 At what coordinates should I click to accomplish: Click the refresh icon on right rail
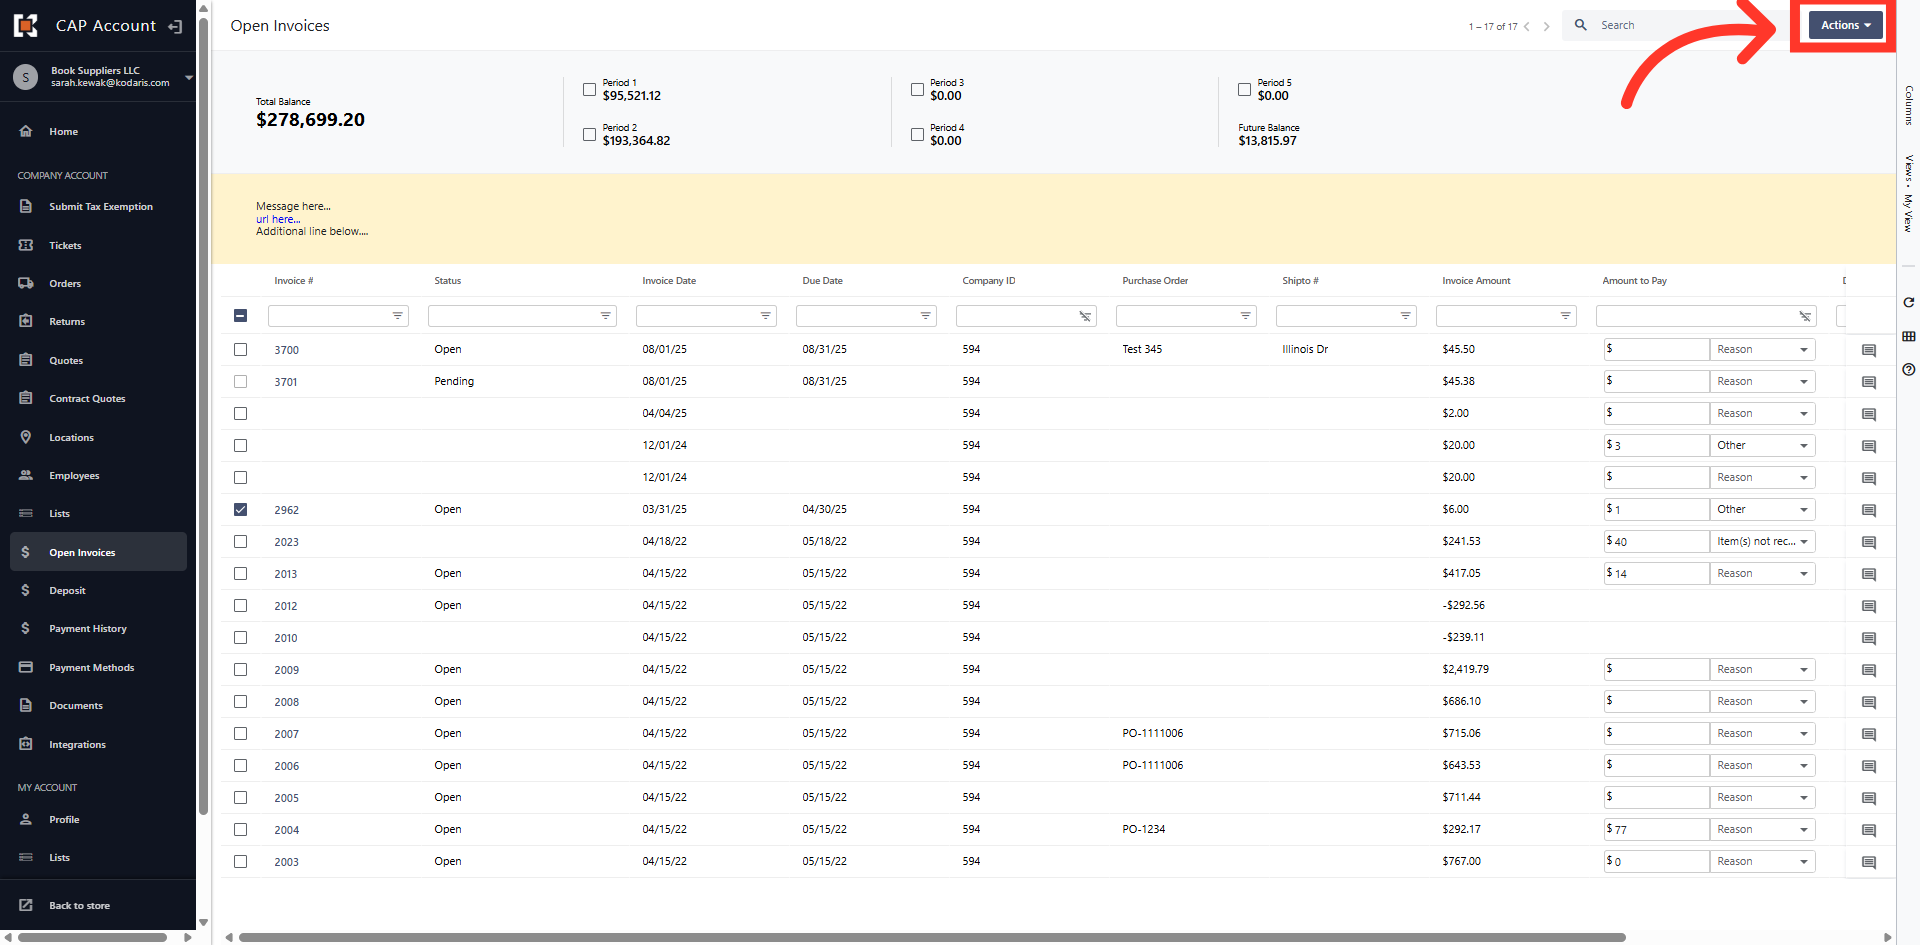[x=1908, y=302]
